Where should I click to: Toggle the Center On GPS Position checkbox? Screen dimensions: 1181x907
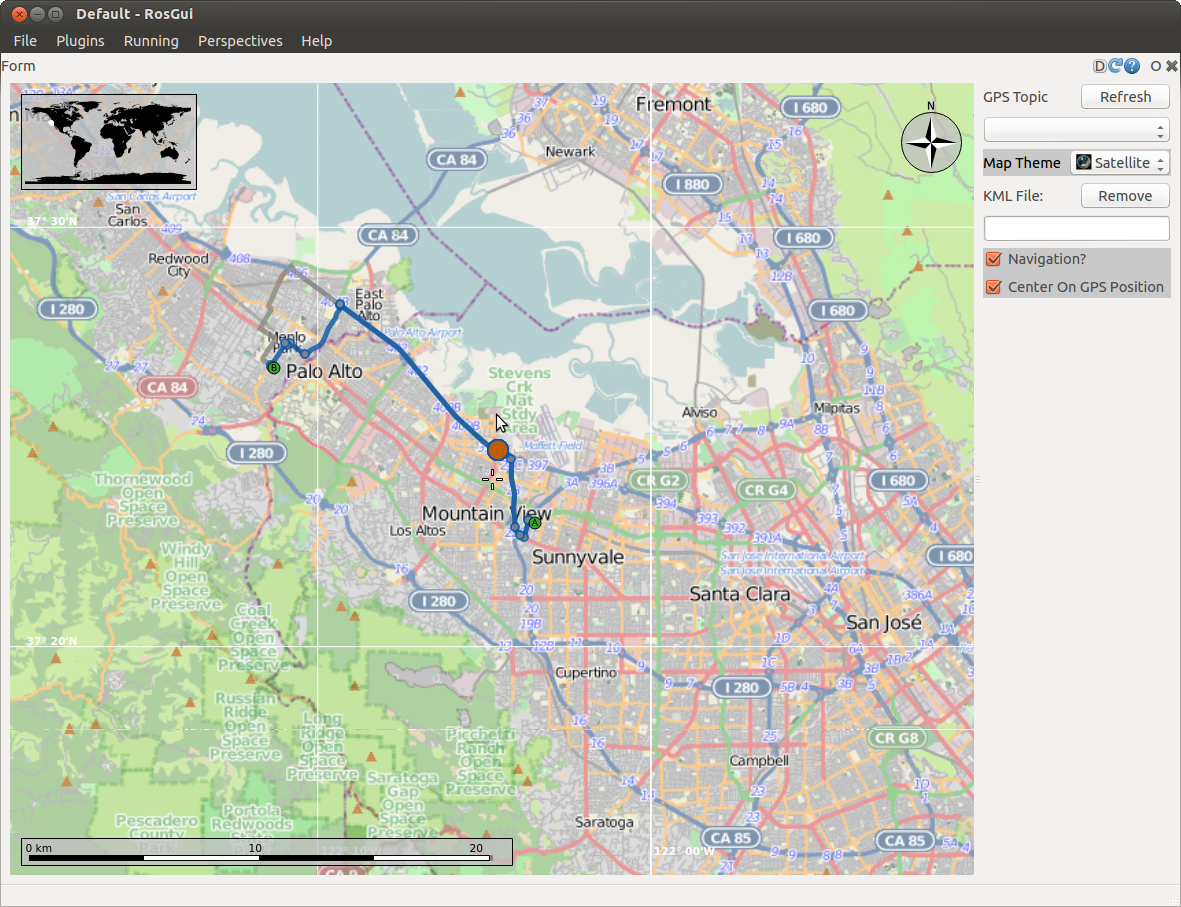[x=994, y=287]
